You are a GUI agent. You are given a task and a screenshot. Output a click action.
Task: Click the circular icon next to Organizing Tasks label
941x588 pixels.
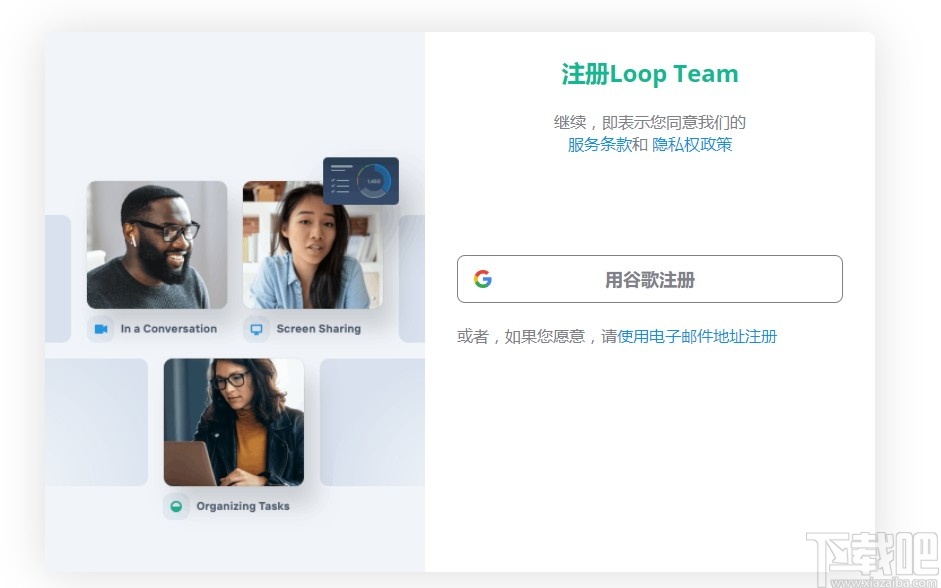[x=175, y=506]
